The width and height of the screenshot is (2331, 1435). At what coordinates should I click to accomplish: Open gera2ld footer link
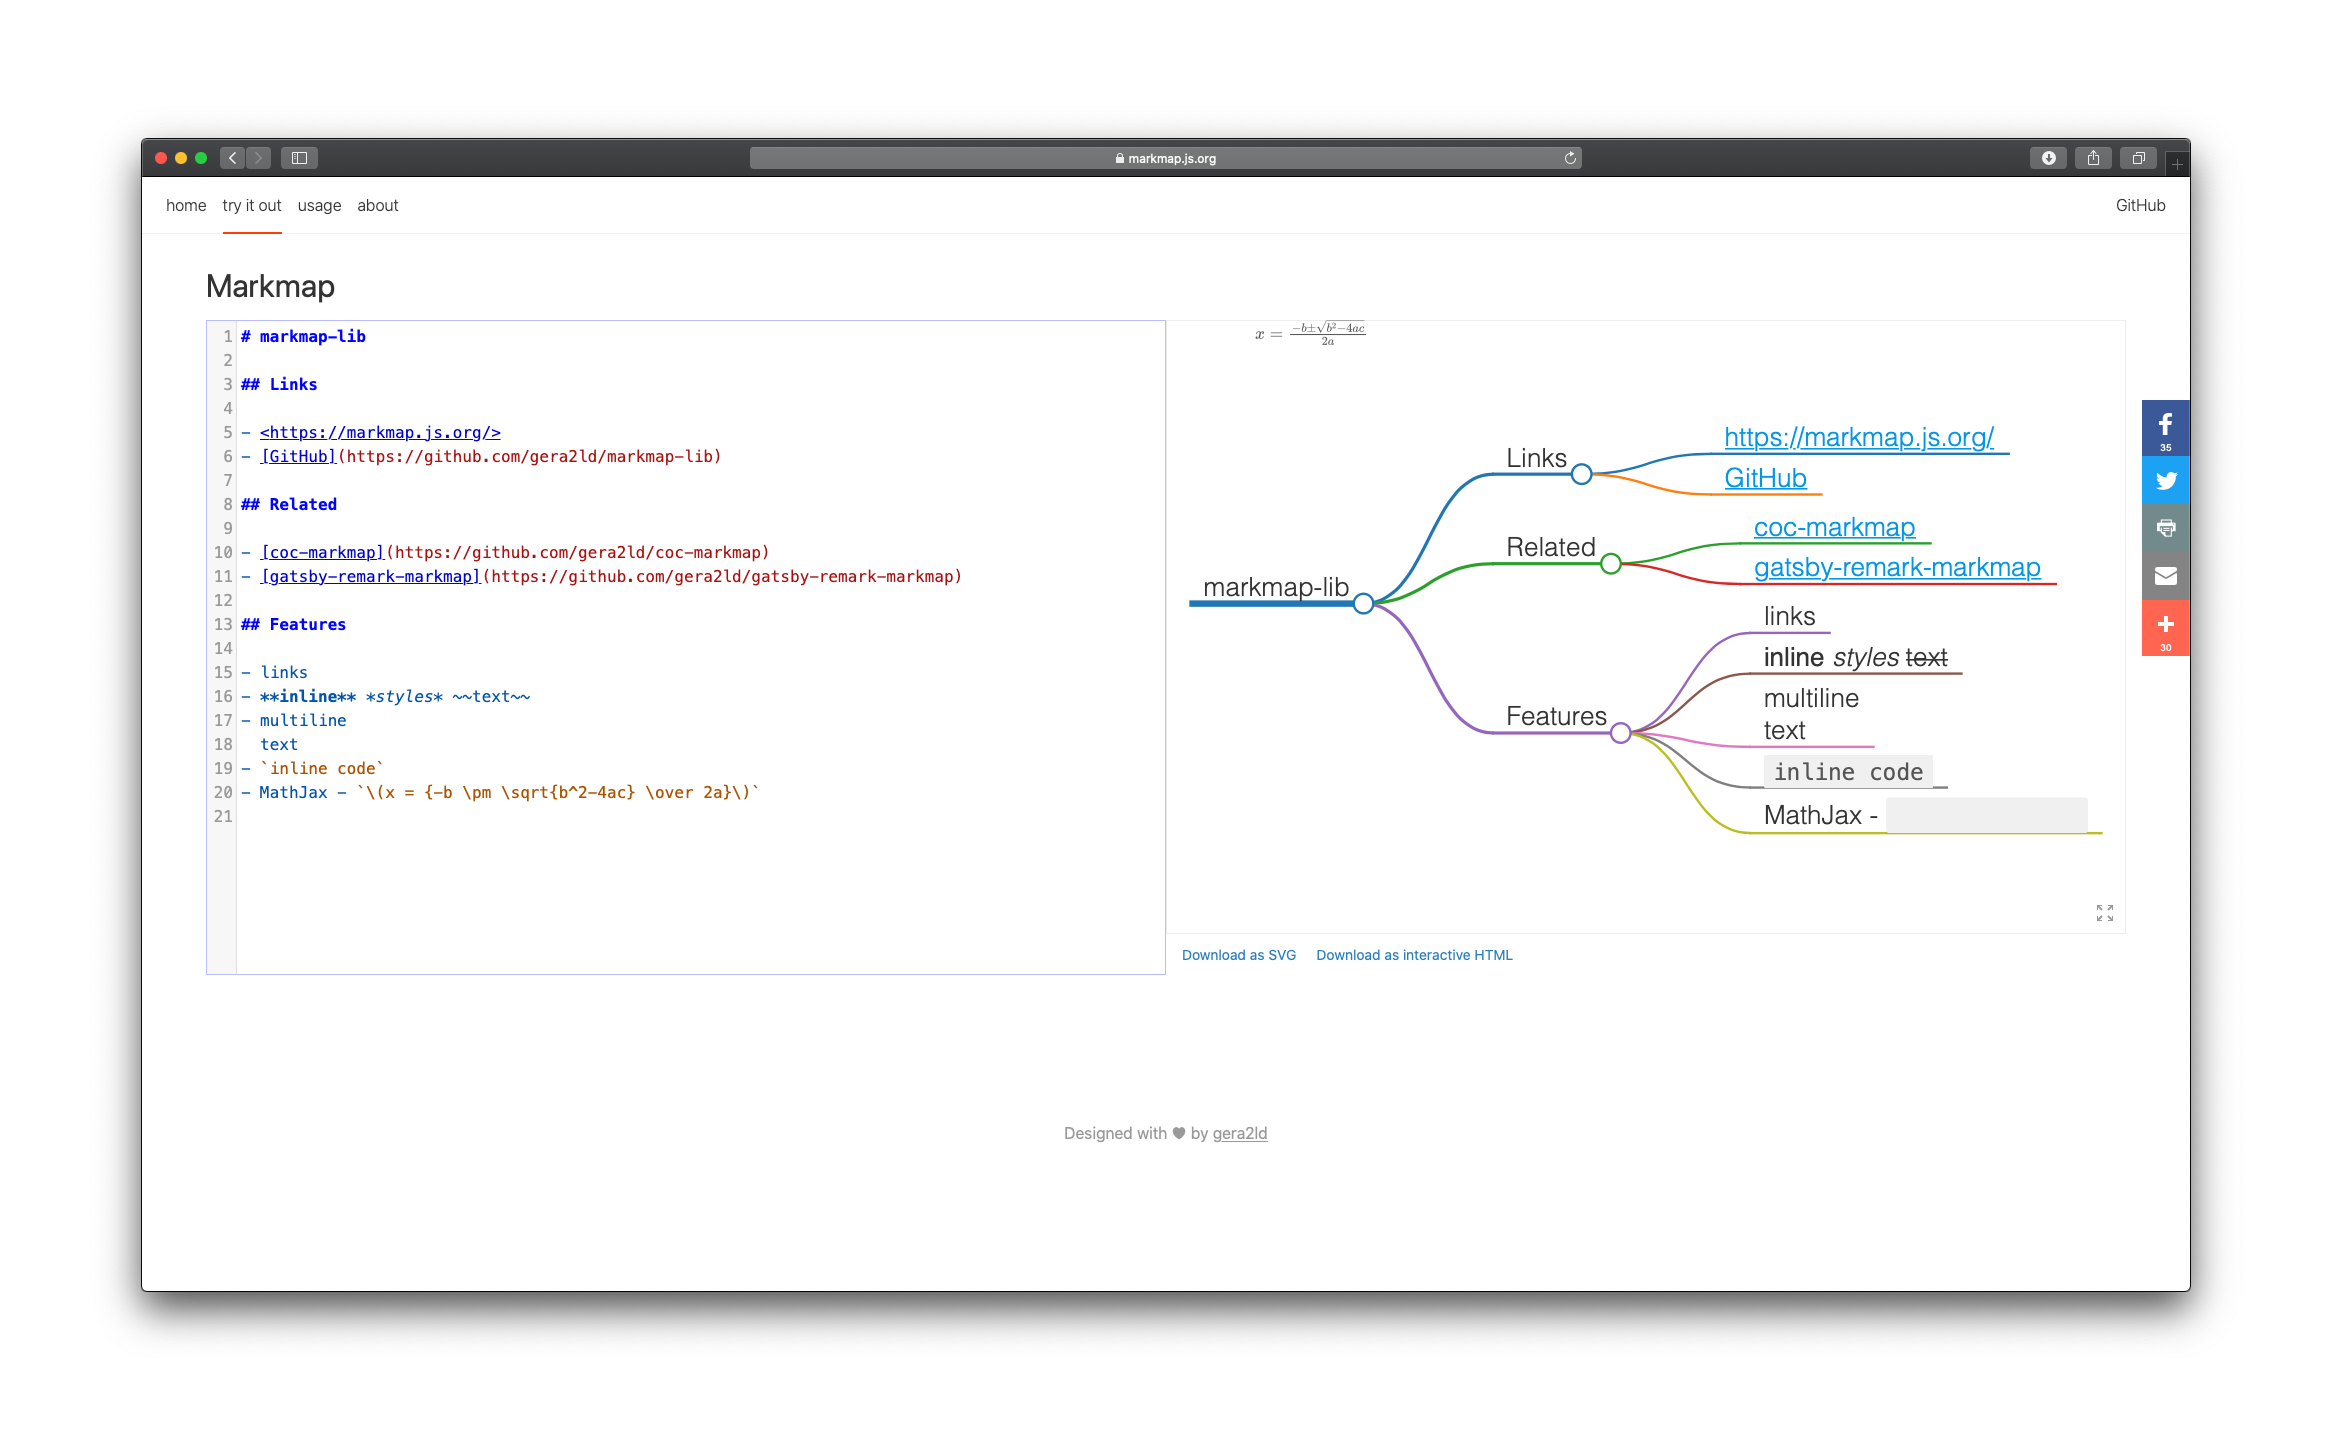pyautogui.click(x=1239, y=1133)
